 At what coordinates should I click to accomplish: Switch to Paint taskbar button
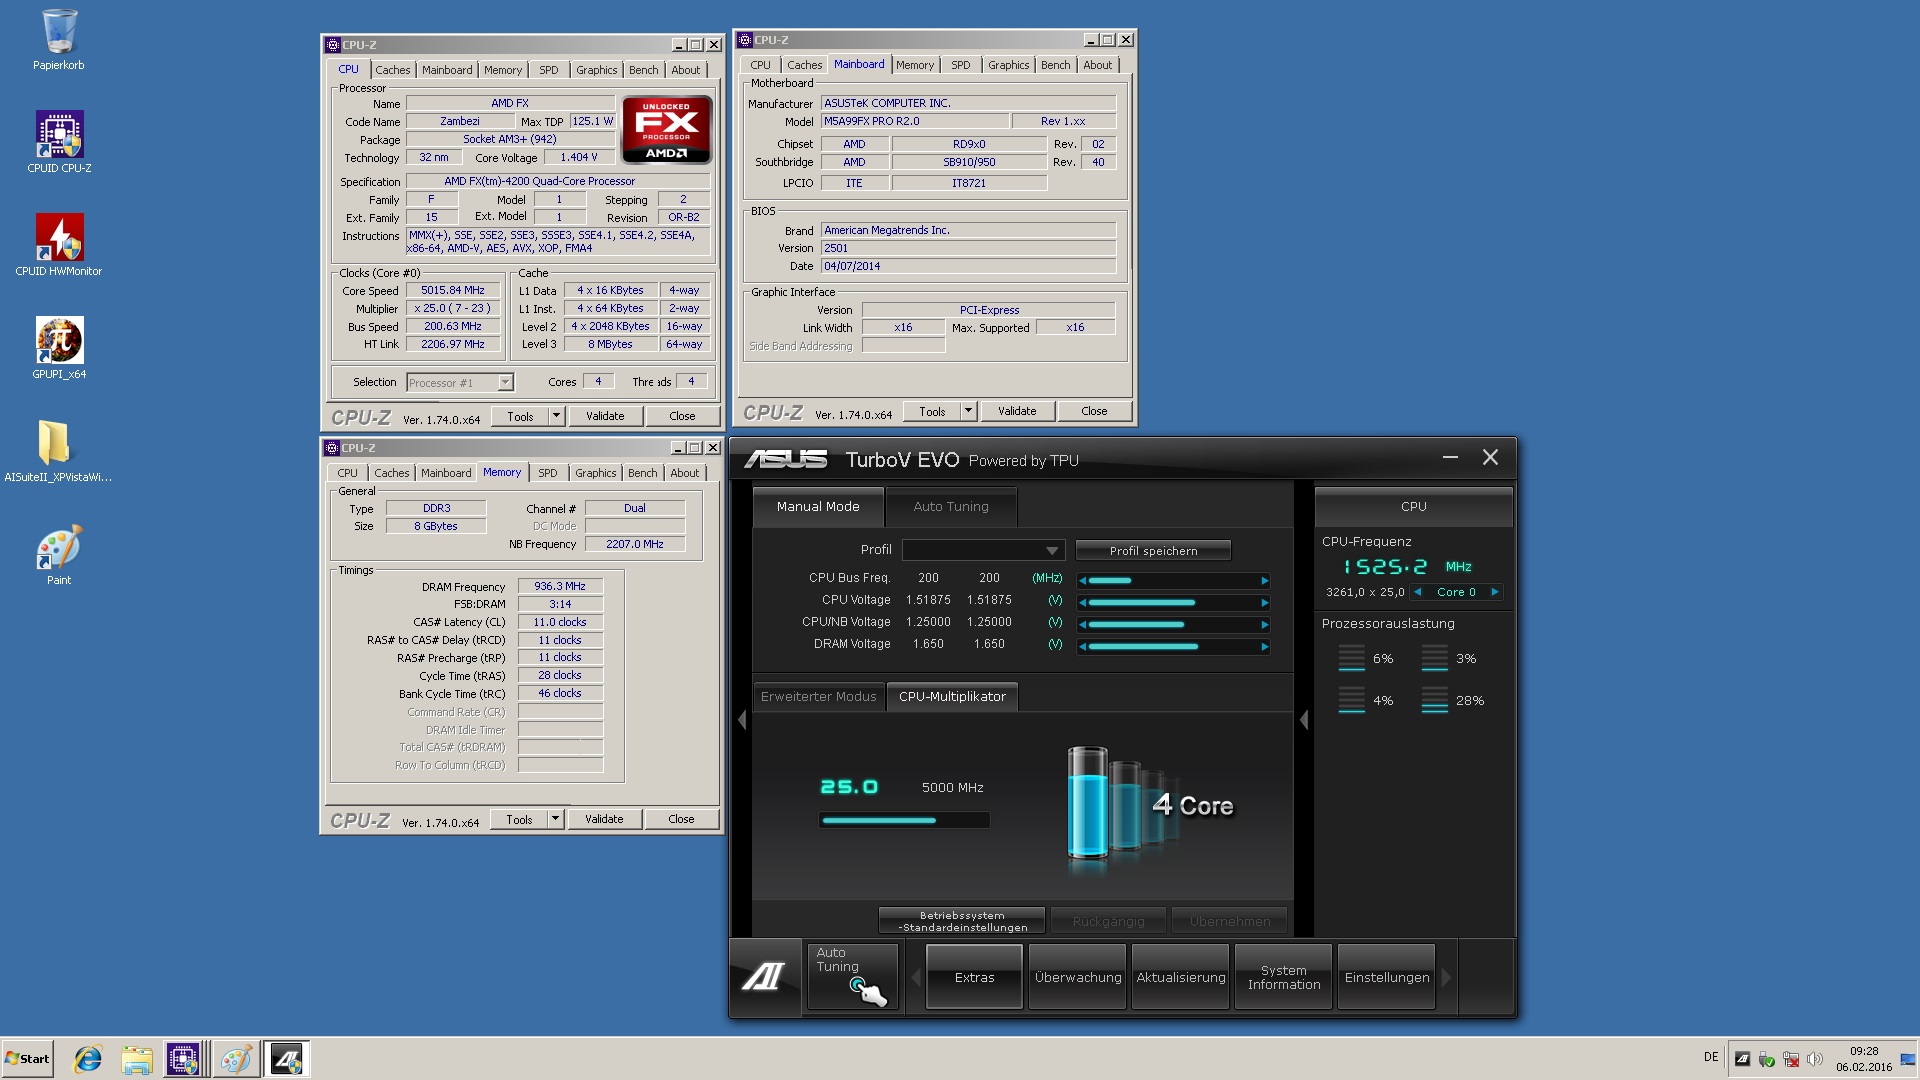coord(236,1059)
